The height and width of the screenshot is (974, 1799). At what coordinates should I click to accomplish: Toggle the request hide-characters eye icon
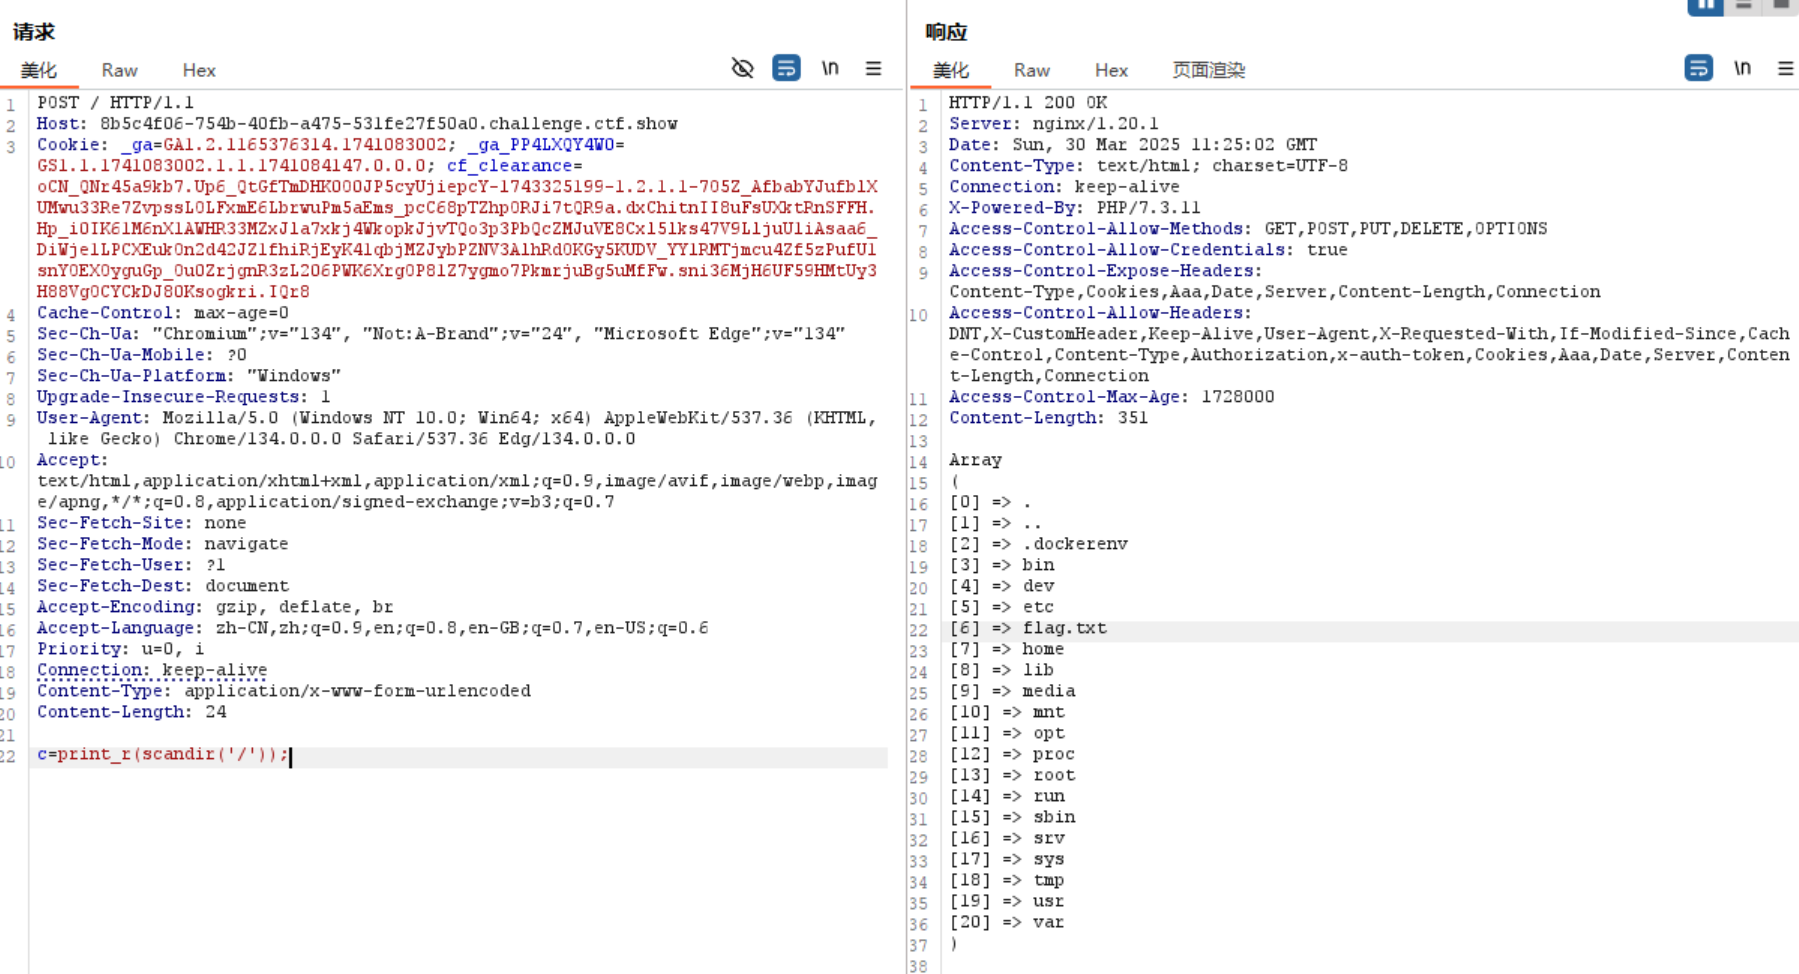point(742,68)
